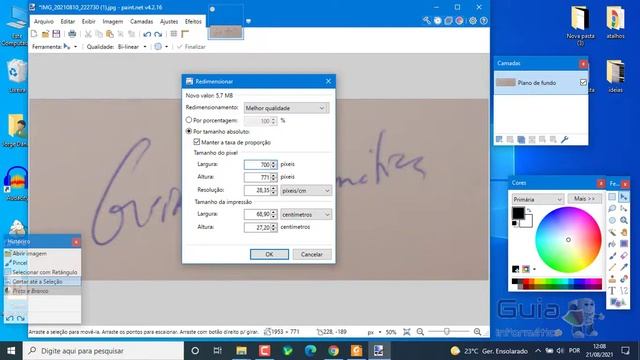This screenshot has width=640, height=360.
Task: Open the Primária color selector dropdown
Action: point(538,199)
